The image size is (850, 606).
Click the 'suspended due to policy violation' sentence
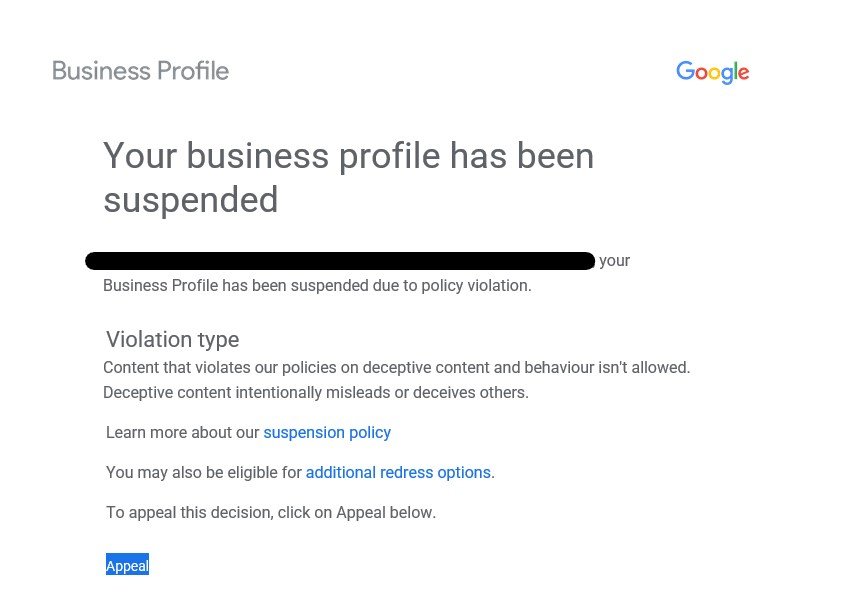coord(317,286)
